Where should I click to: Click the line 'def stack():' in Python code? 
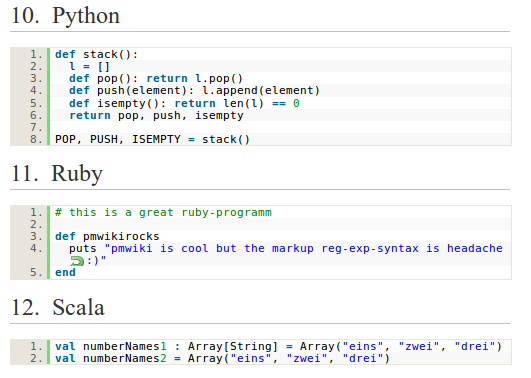[x=97, y=55]
